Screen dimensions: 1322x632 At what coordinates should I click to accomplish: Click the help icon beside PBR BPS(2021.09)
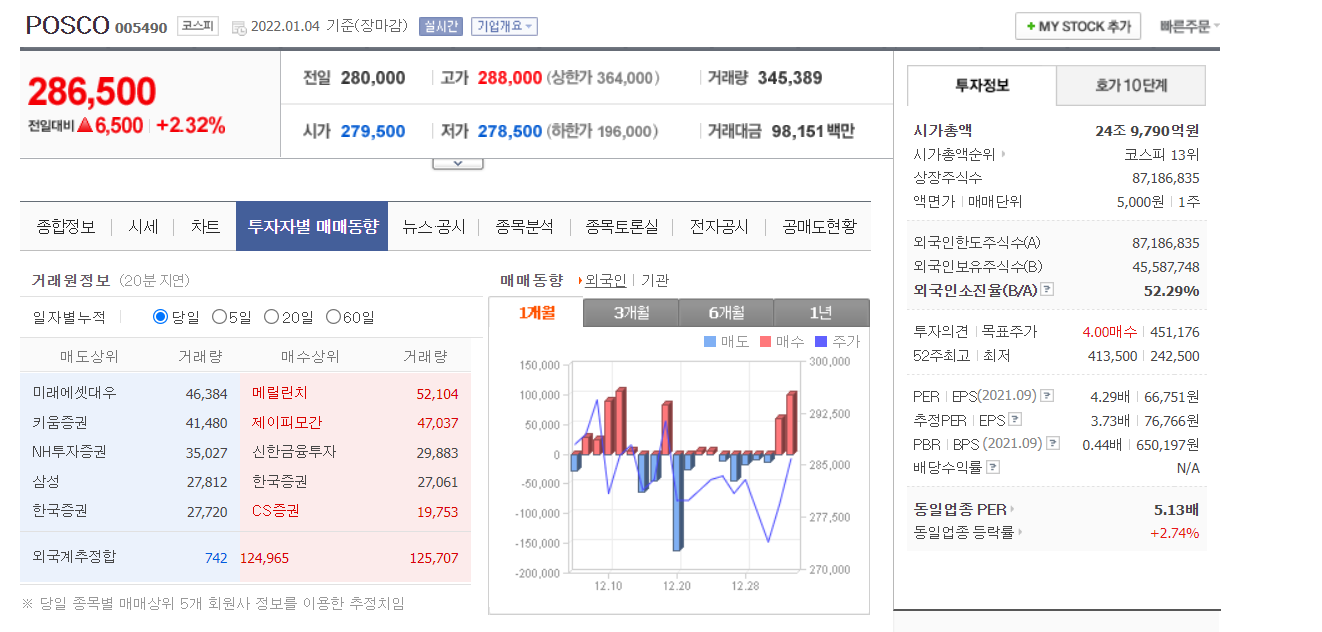[x=1053, y=444]
